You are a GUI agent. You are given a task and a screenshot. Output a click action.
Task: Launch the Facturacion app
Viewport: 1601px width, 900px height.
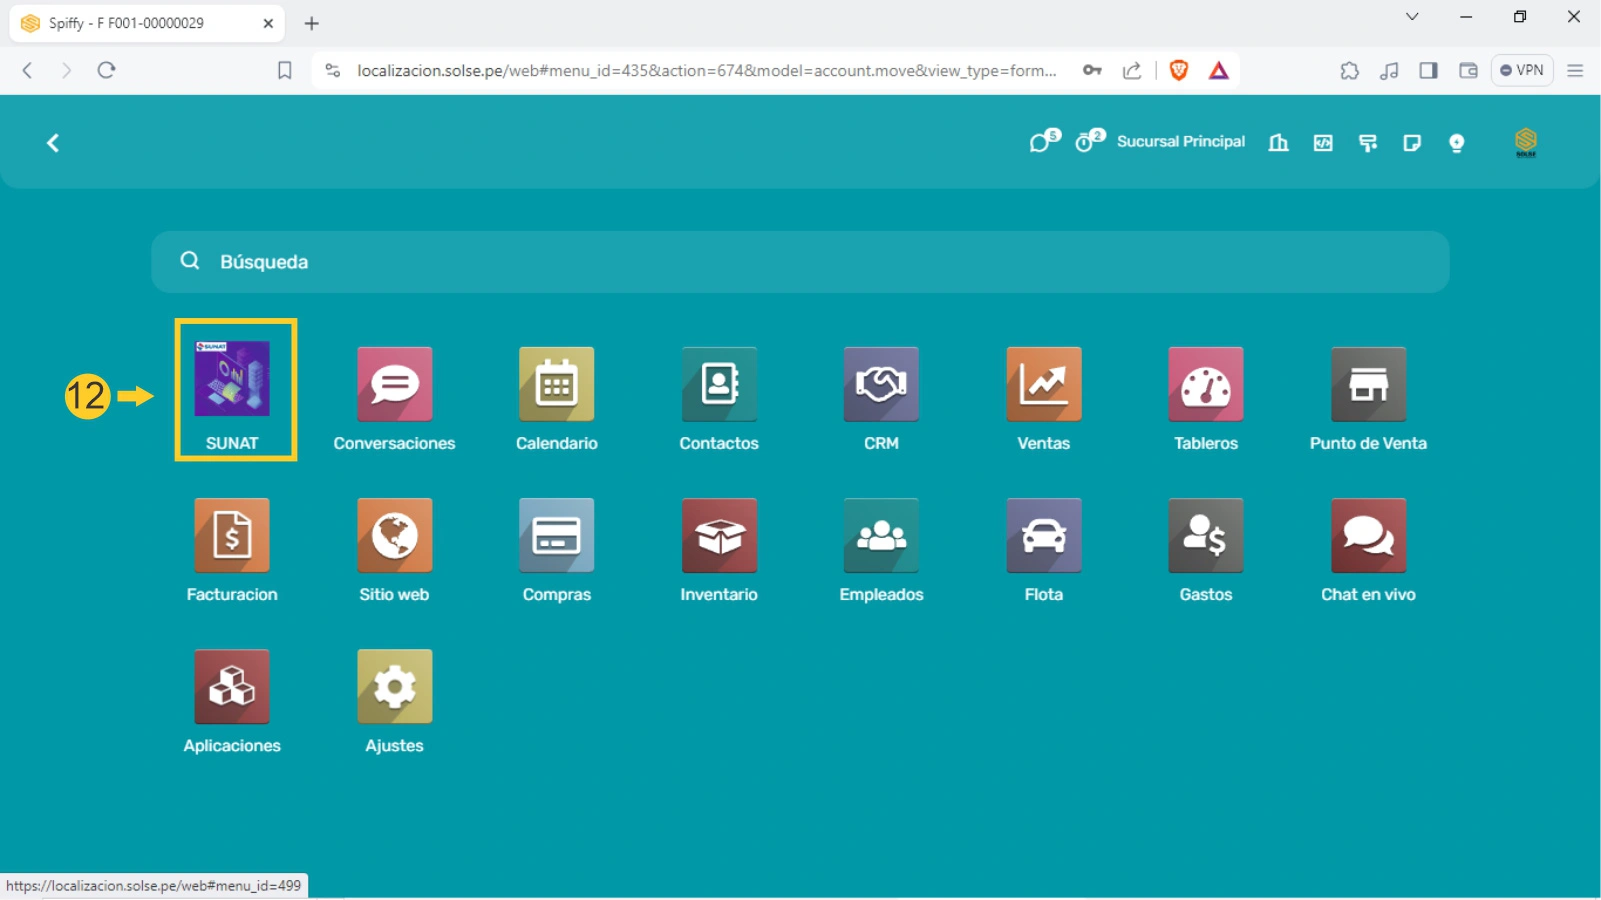(x=232, y=536)
